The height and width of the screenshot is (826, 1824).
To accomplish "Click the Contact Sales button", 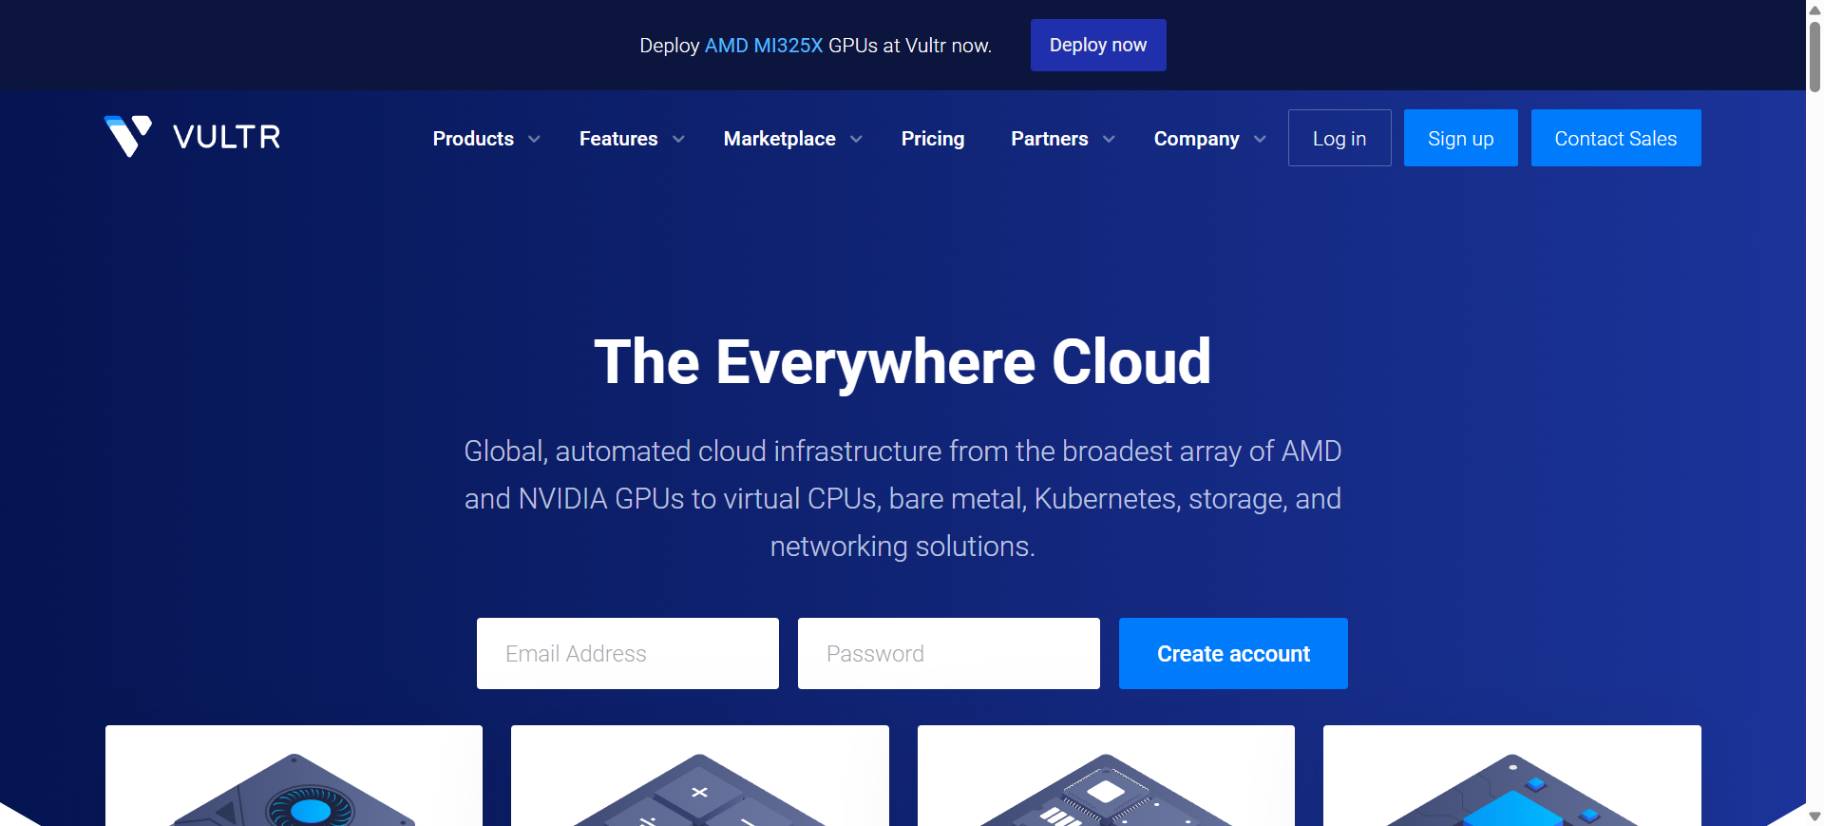I will pyautogui.click(x=1615, y=138).
